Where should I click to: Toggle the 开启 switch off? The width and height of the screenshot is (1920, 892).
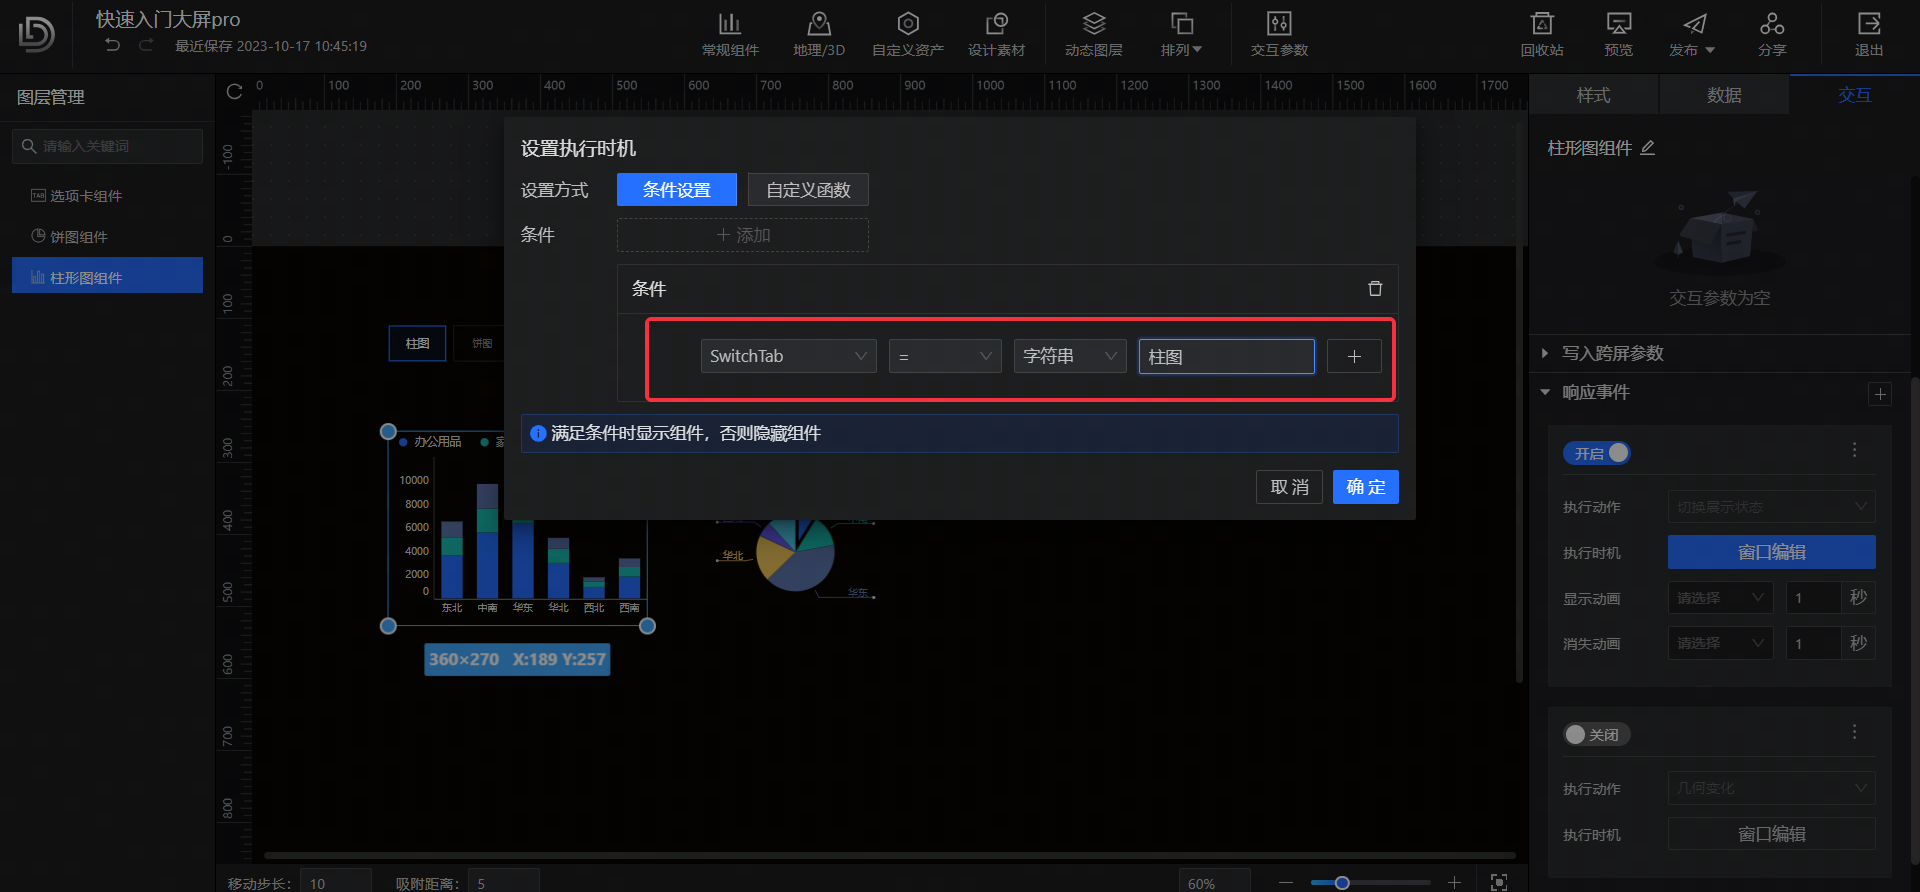(1597, 453)
